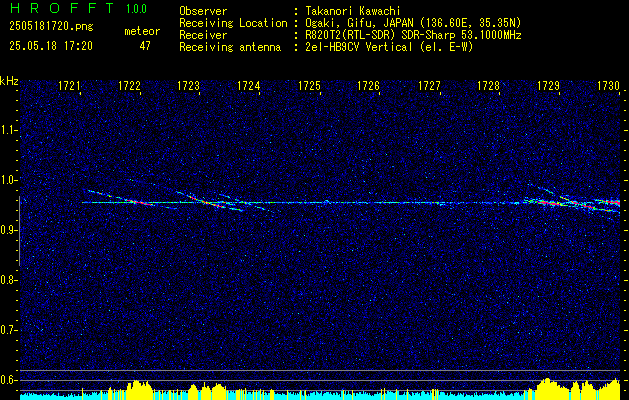Viewport: 629px width, 400px height.
Task: Click the filename 2505181720.png
Action: point(51,27)
